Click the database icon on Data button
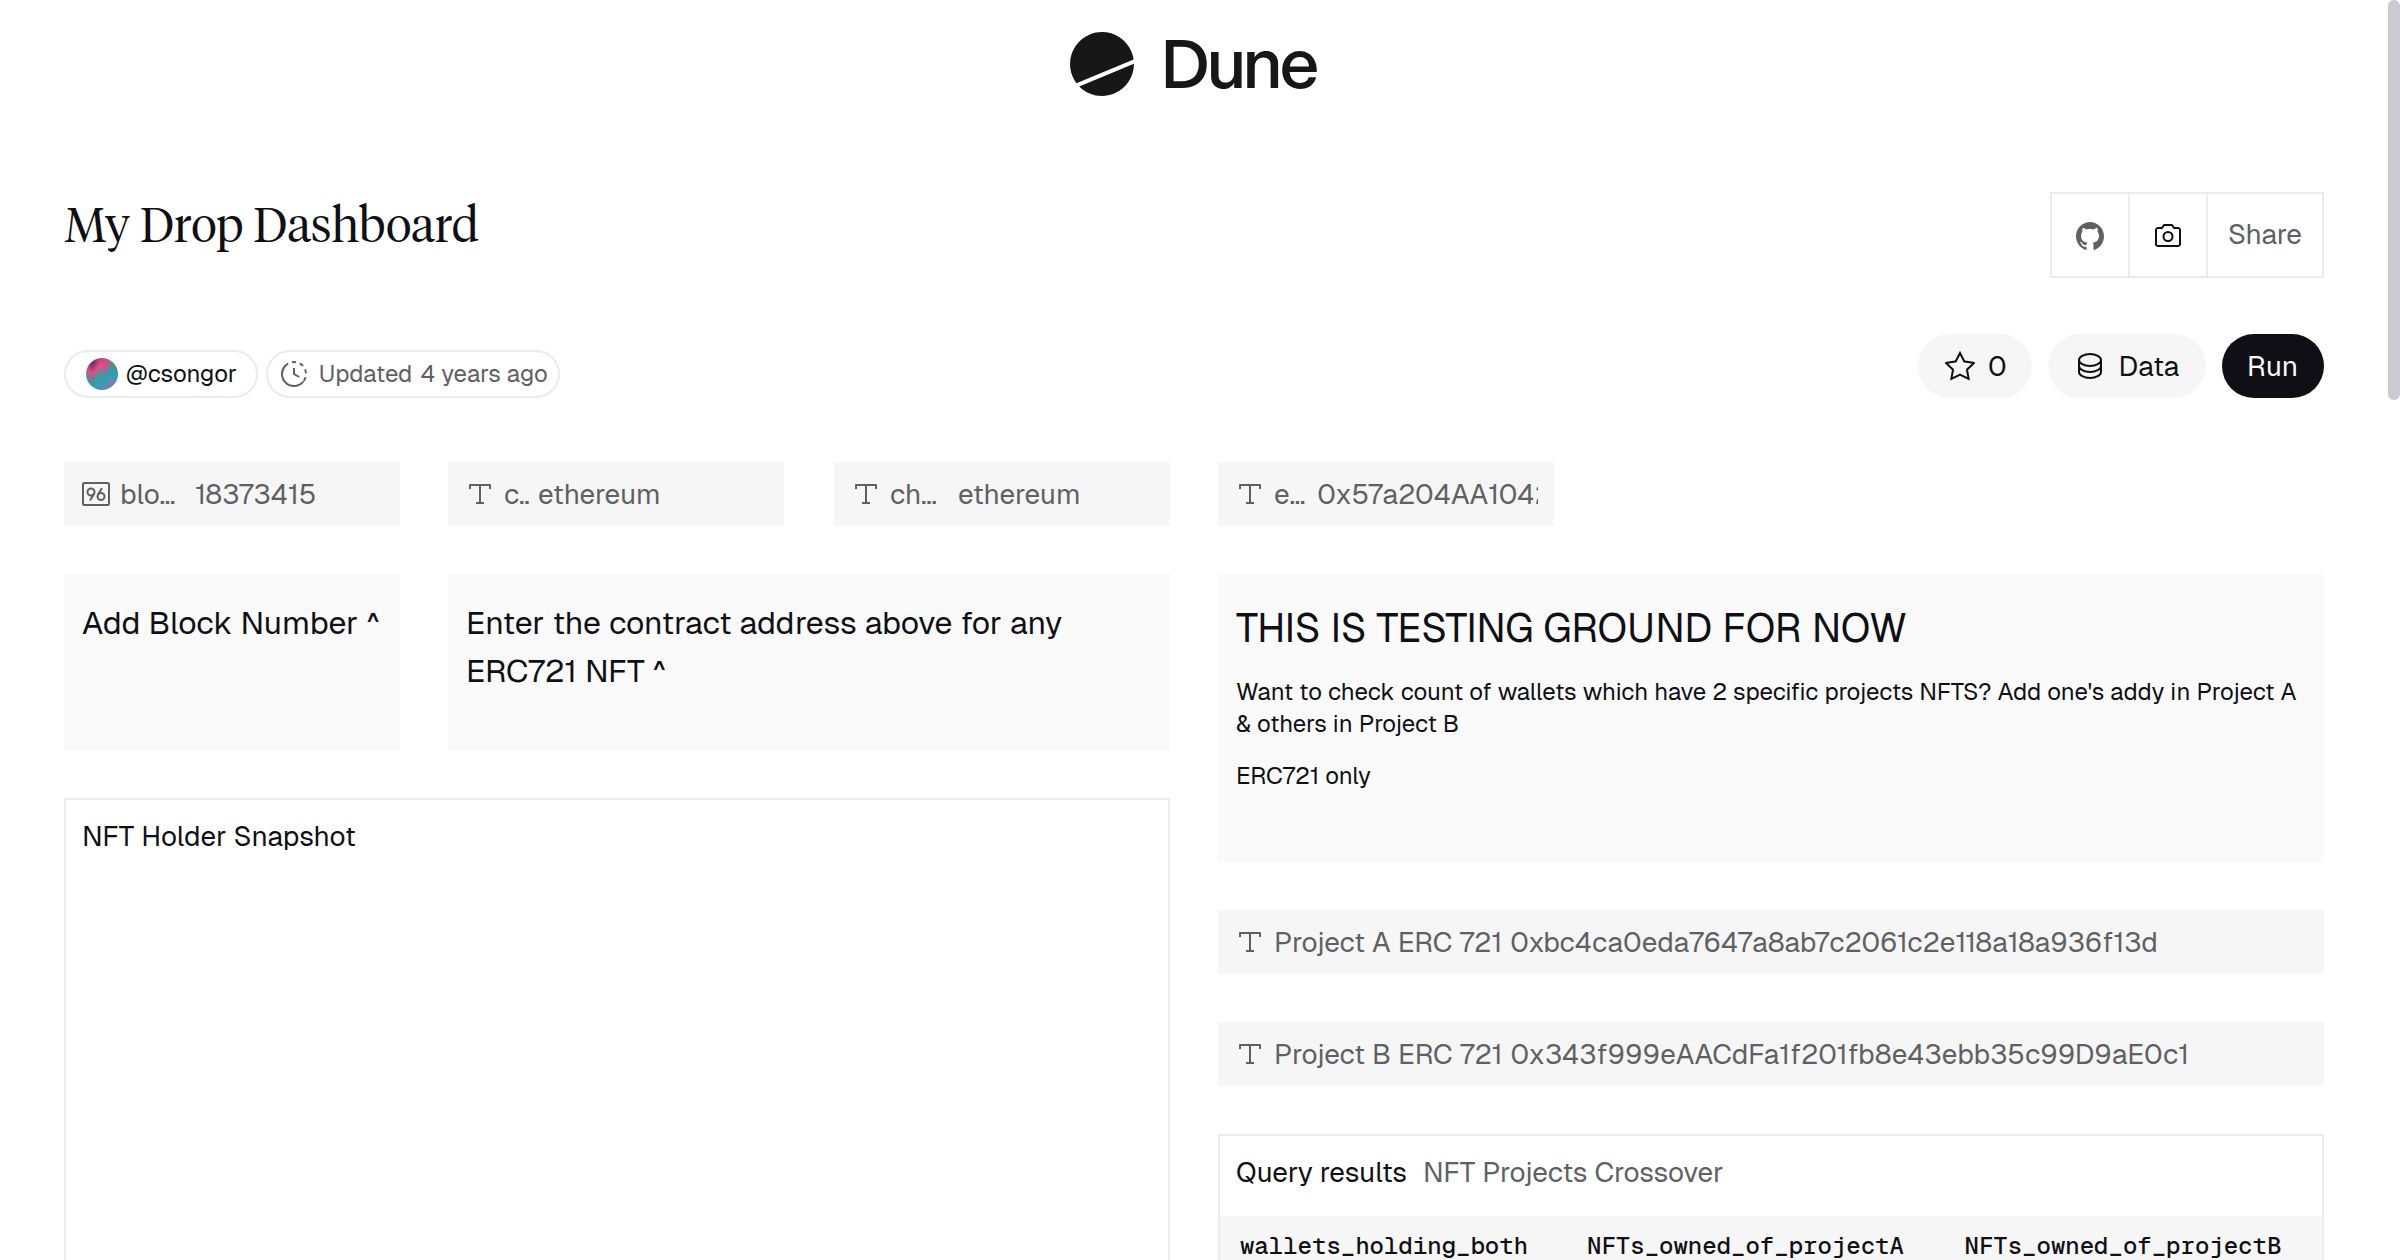This screenshot has width=2400, height=1260. click(x=2090, y=366)
